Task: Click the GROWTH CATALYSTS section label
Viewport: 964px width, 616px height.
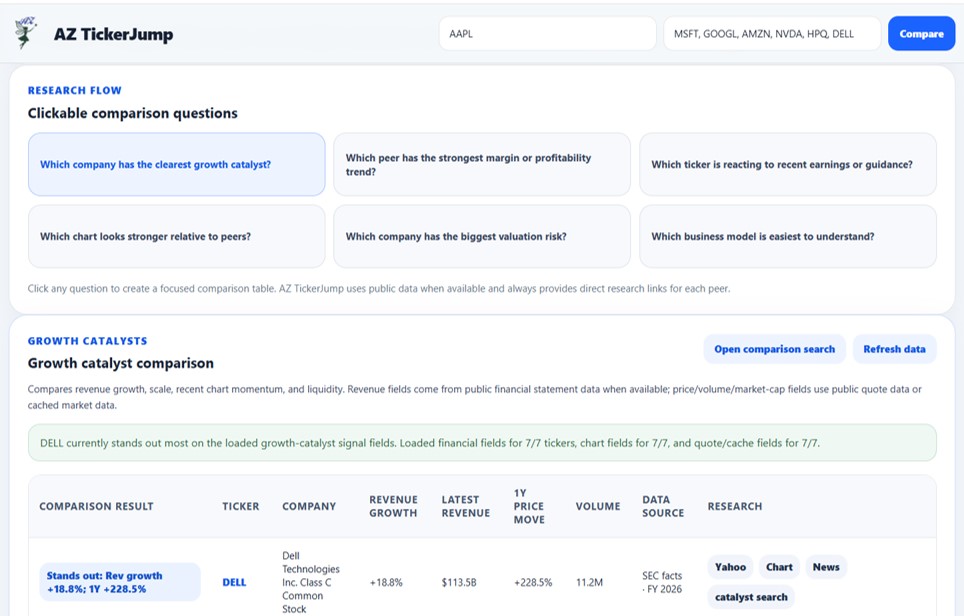Action: [x=87, y=341]
